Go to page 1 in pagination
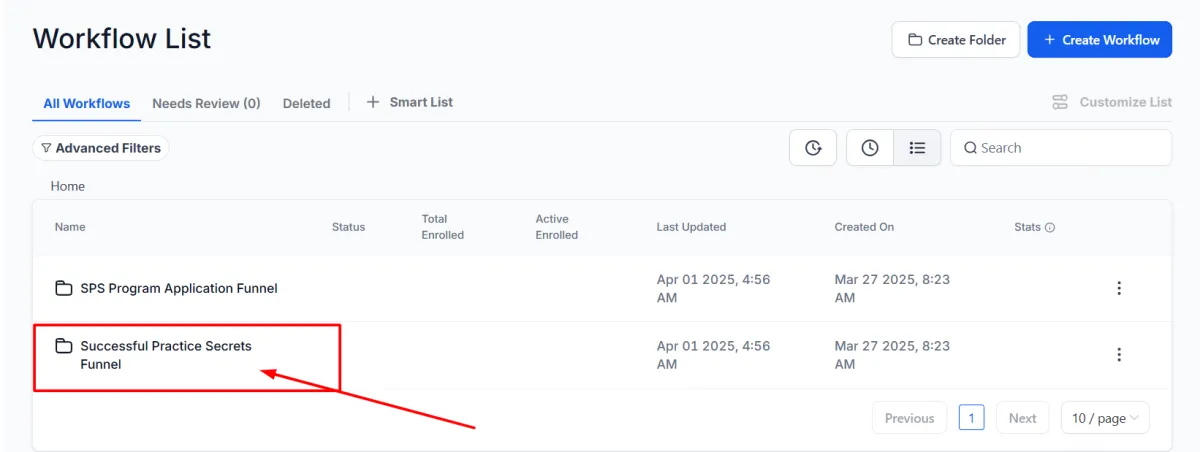Image resolution: width=1200 pixels, height=452 pixels. tap(971, 418)
